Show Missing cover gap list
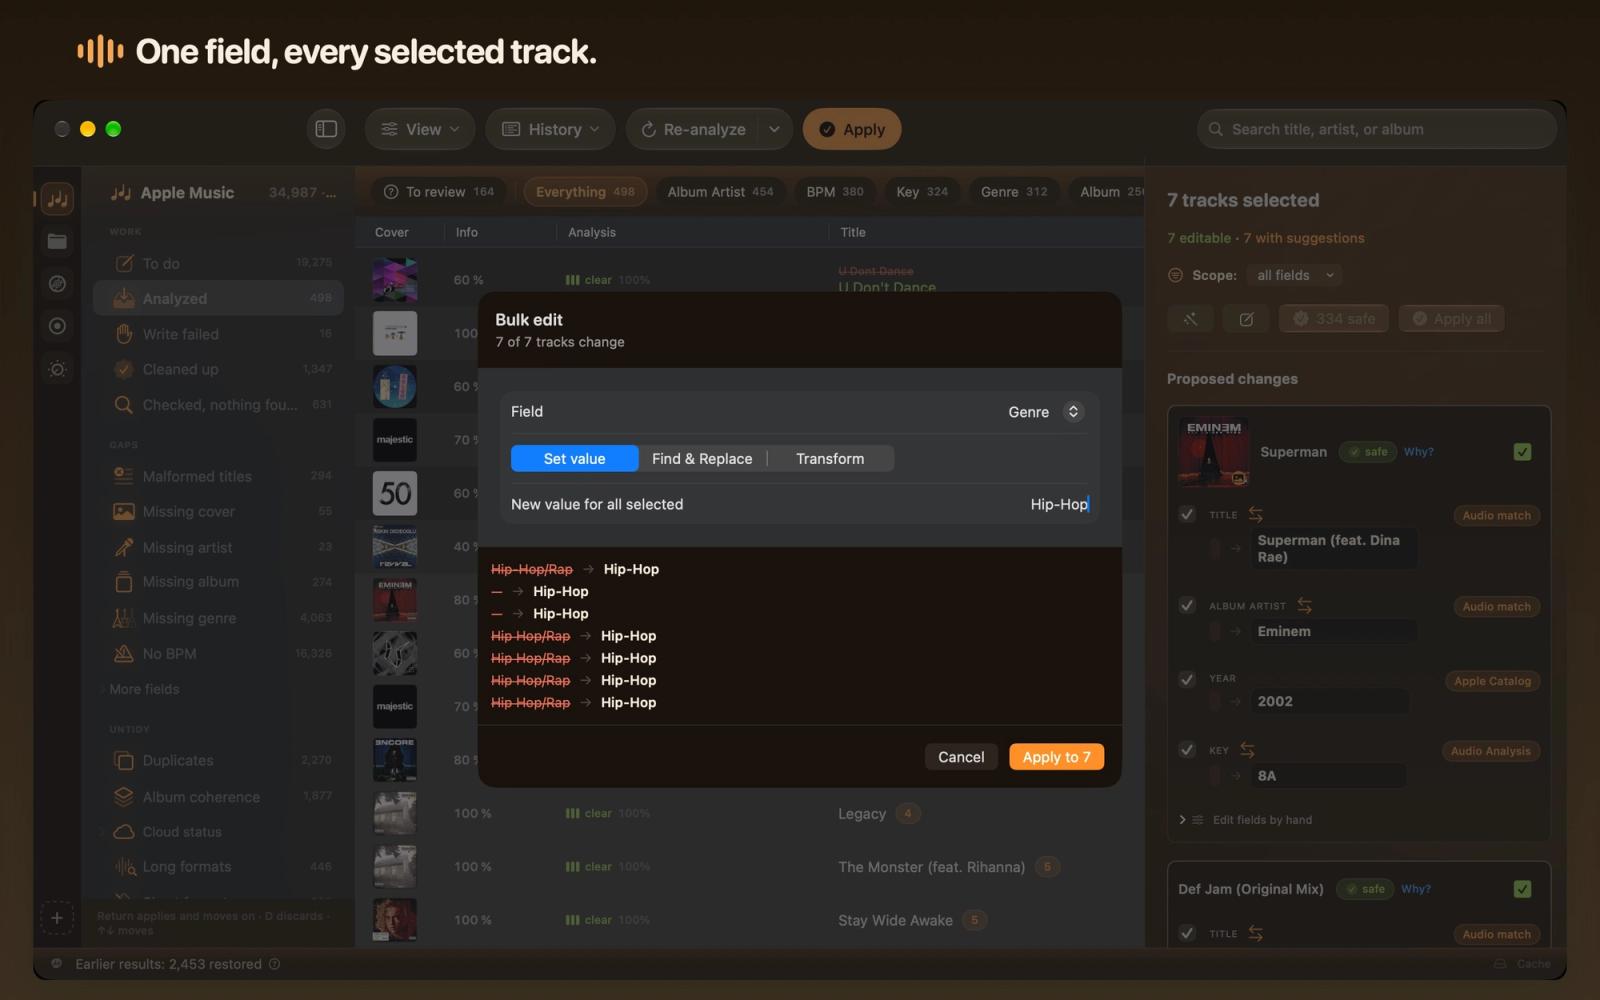Viewport: 1600px width, 1000px height. coord(219,511)
